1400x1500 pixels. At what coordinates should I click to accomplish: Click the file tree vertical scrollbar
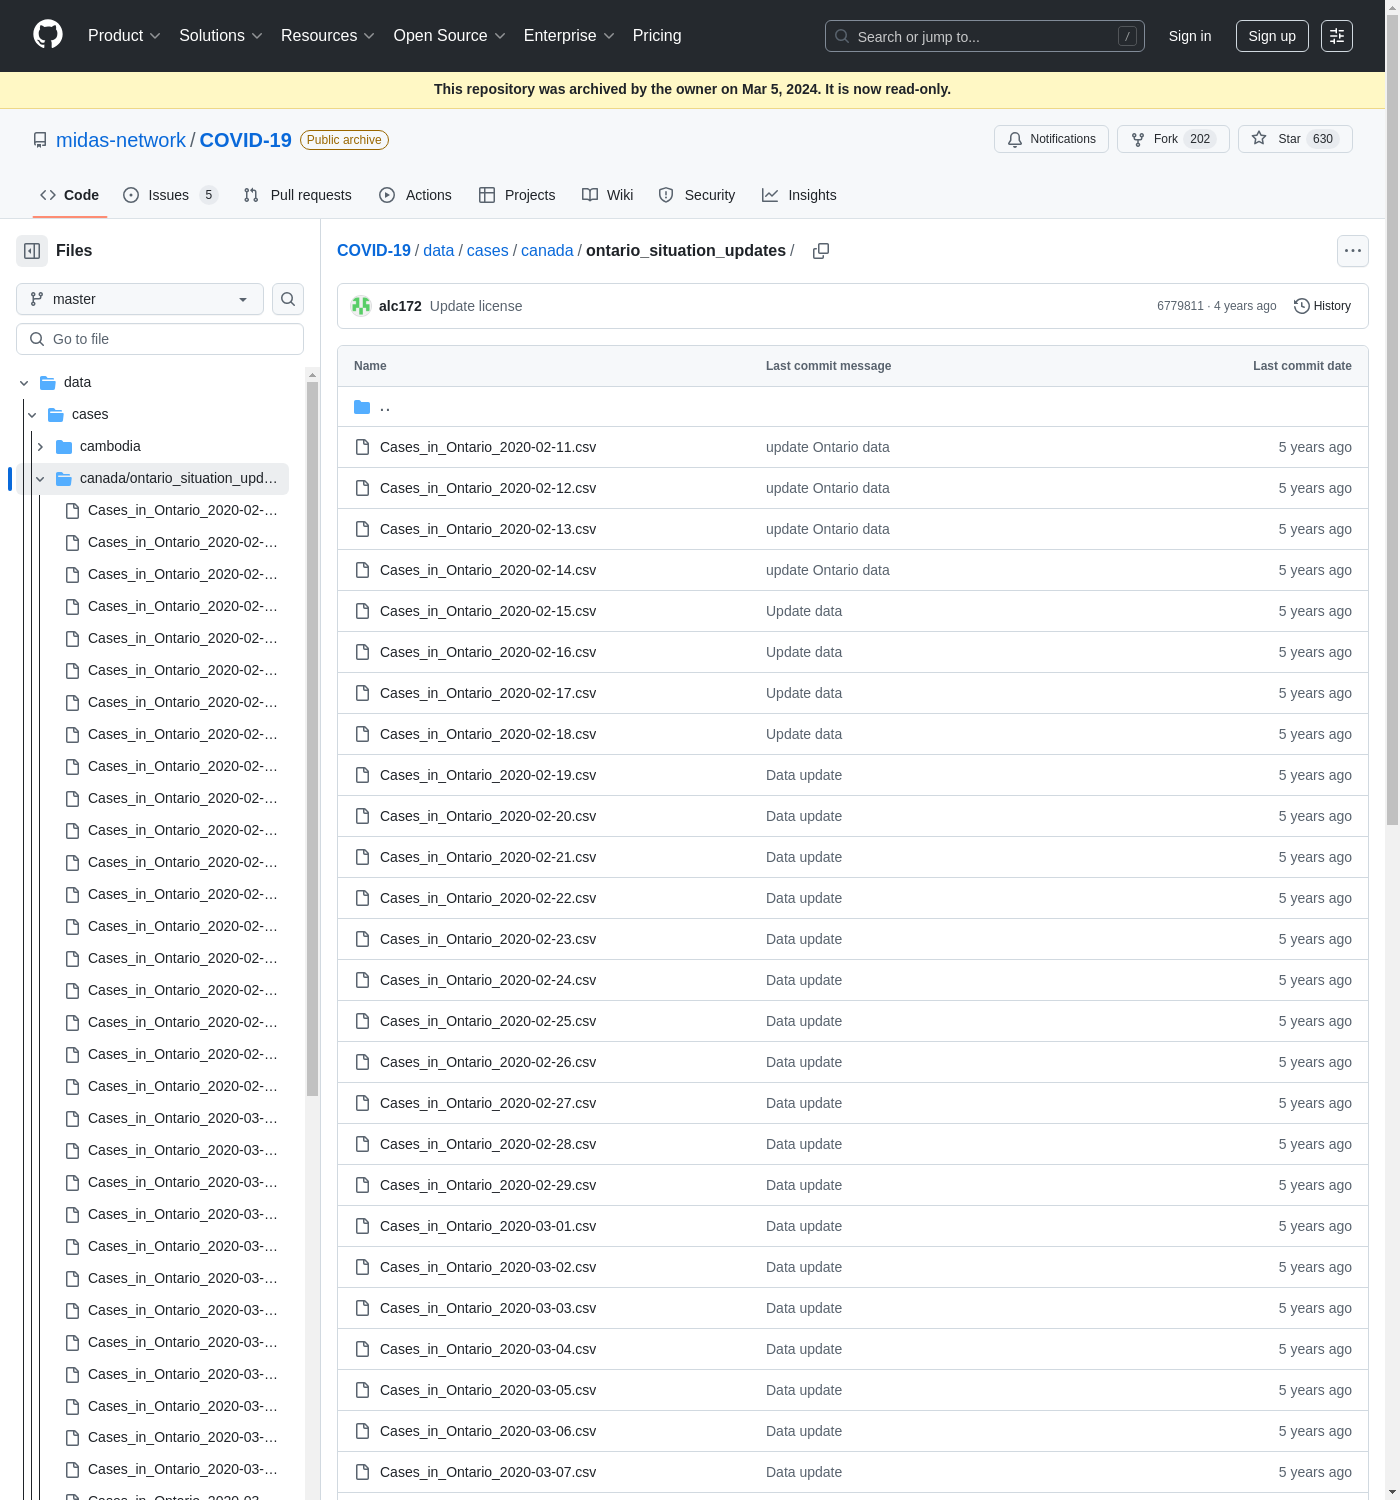(x=312, y=740)
